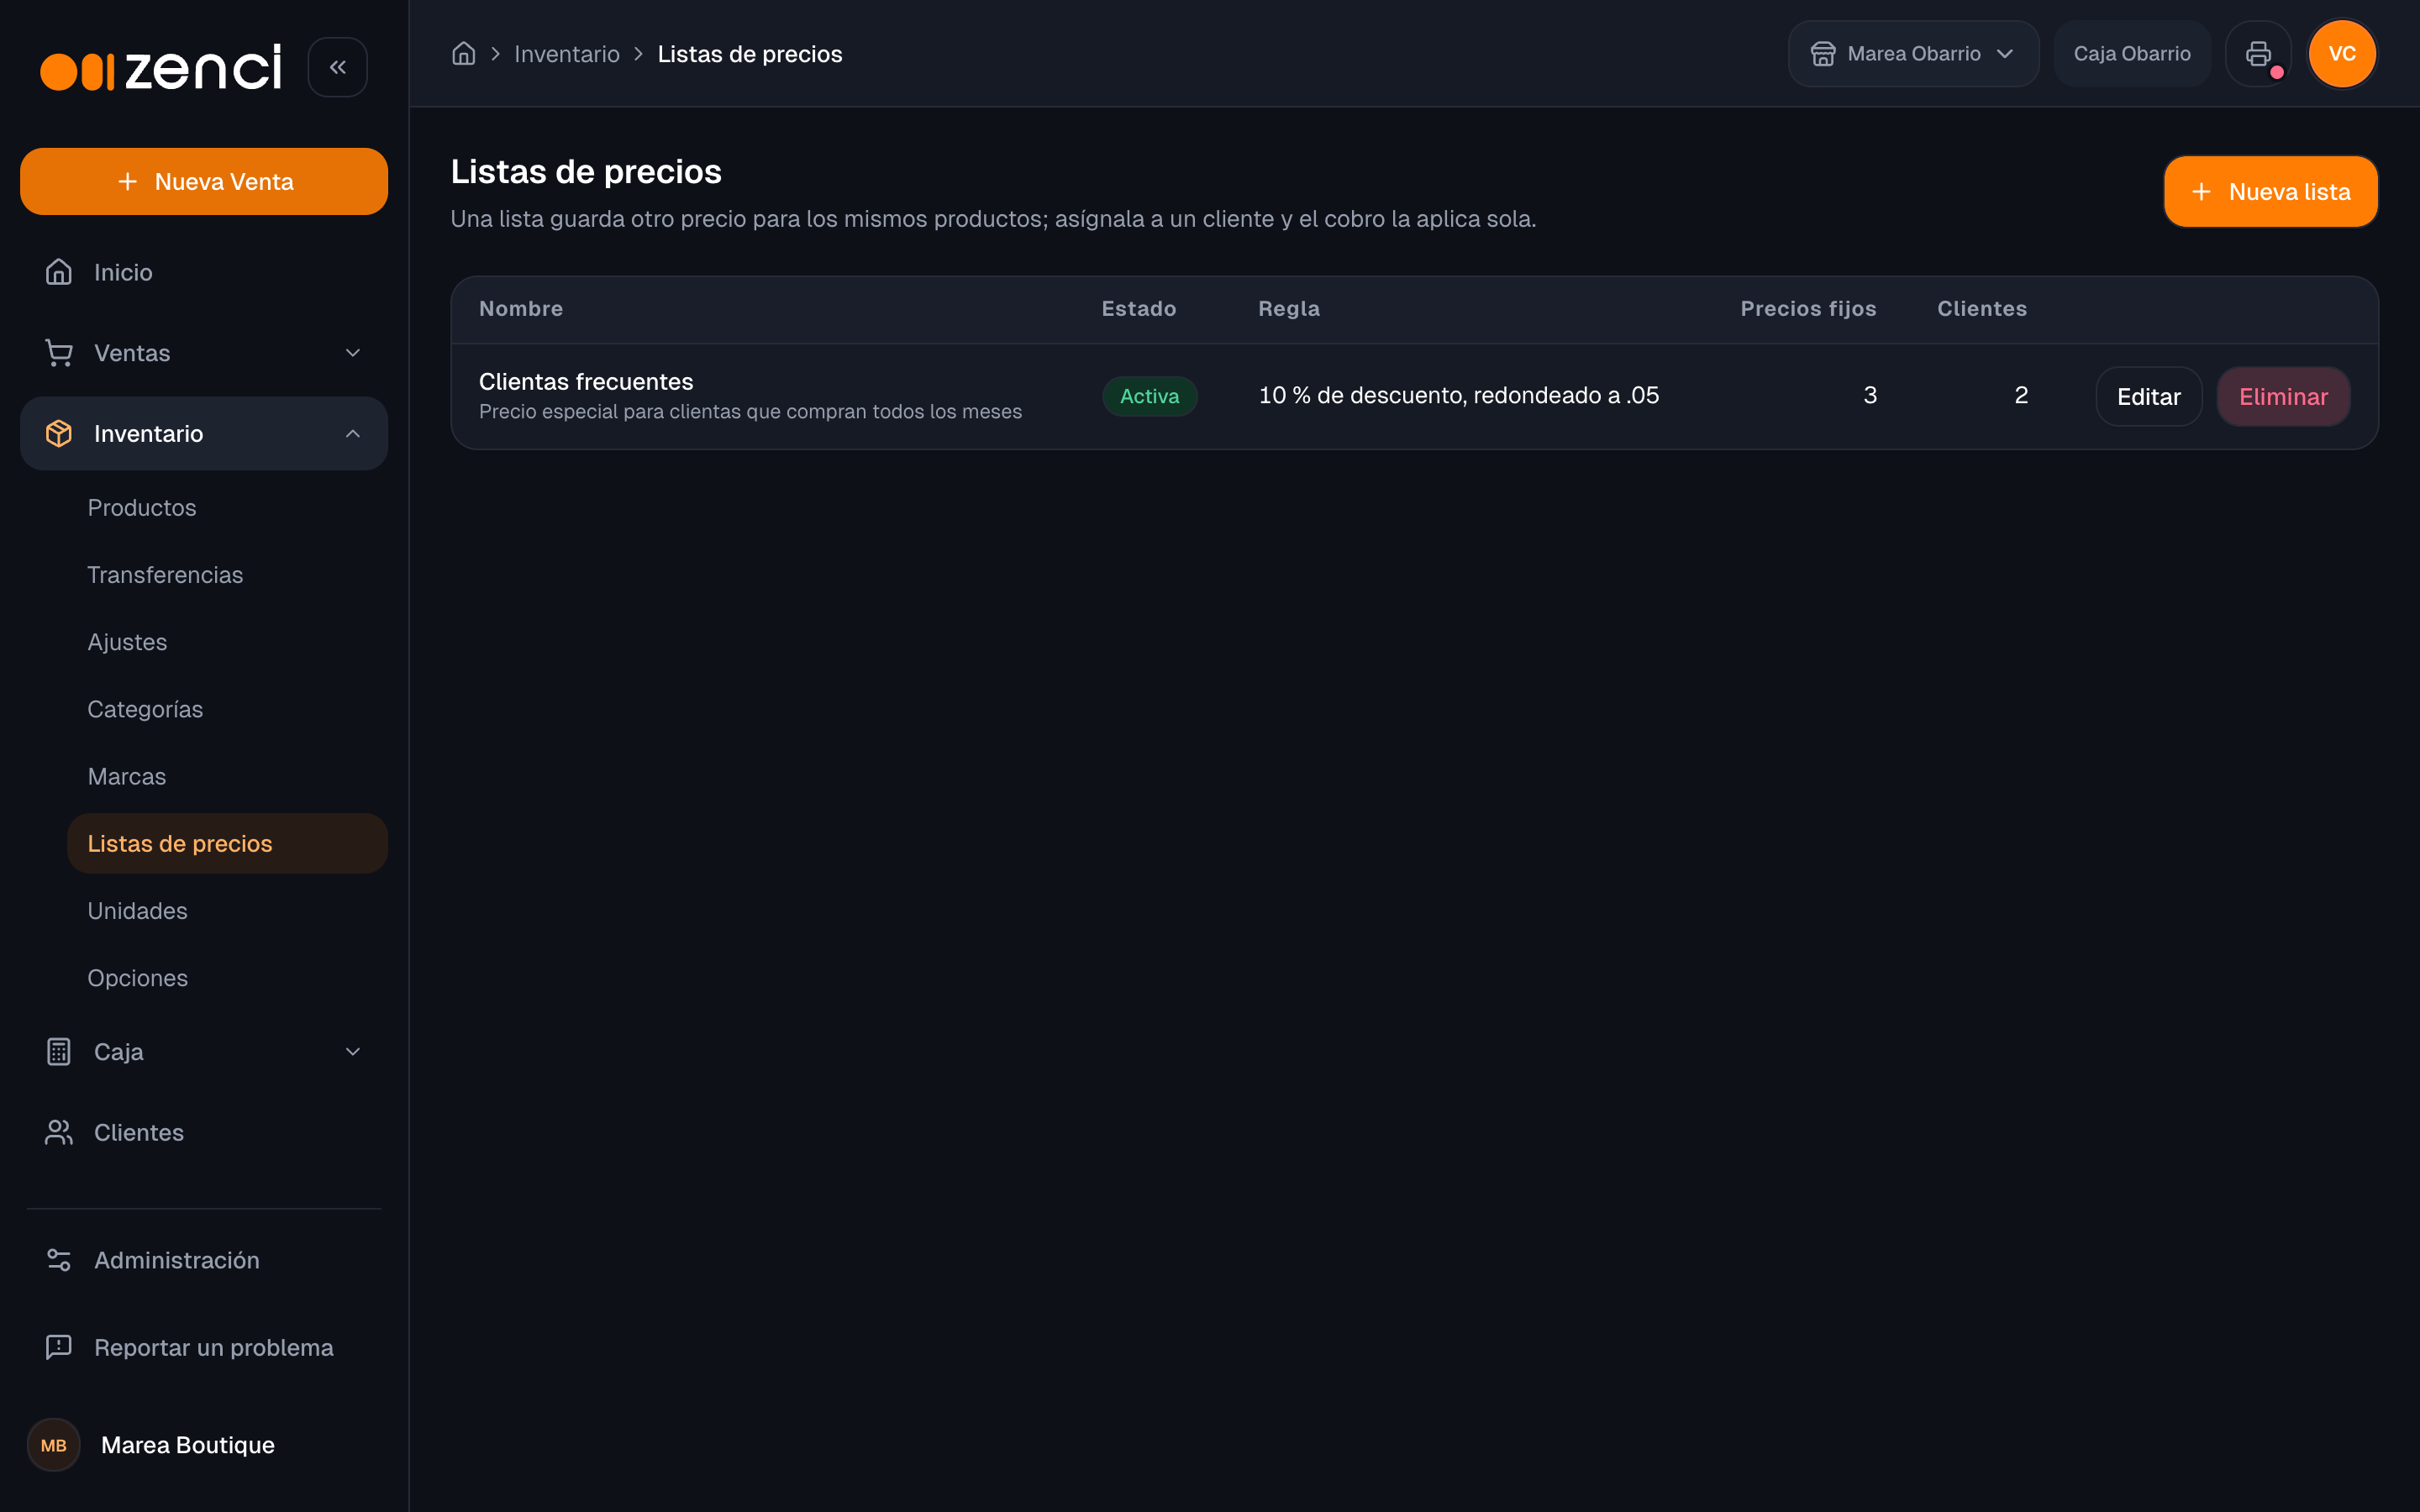2420x1512 pixels.
Task: Click the home icon in the breadcrumb
Action: coord(463,54)
